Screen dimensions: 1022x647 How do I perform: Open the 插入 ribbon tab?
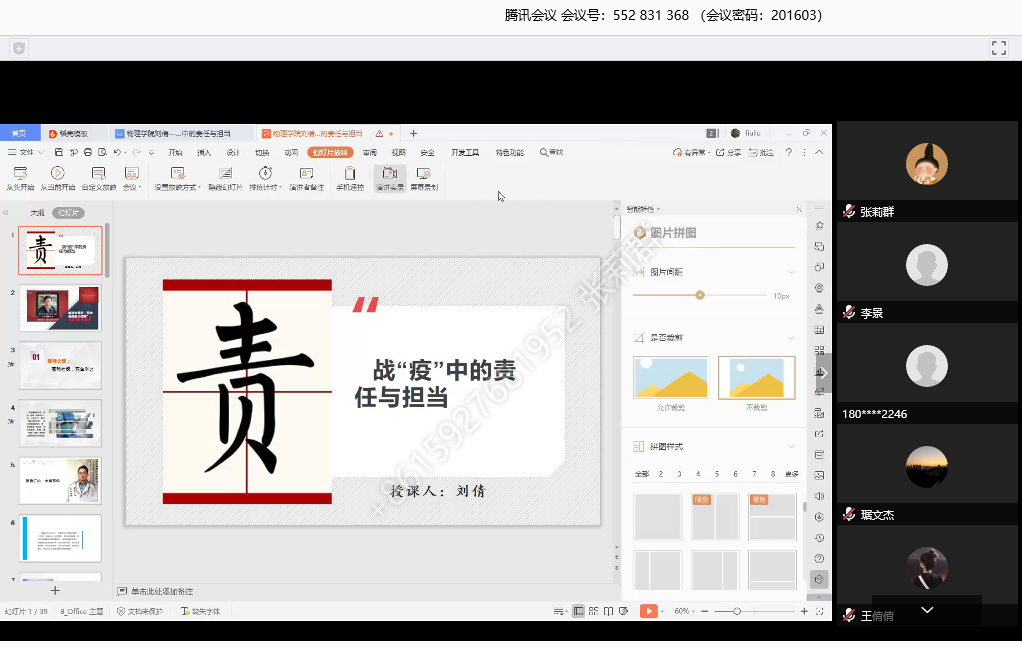[x=204, y=153]
